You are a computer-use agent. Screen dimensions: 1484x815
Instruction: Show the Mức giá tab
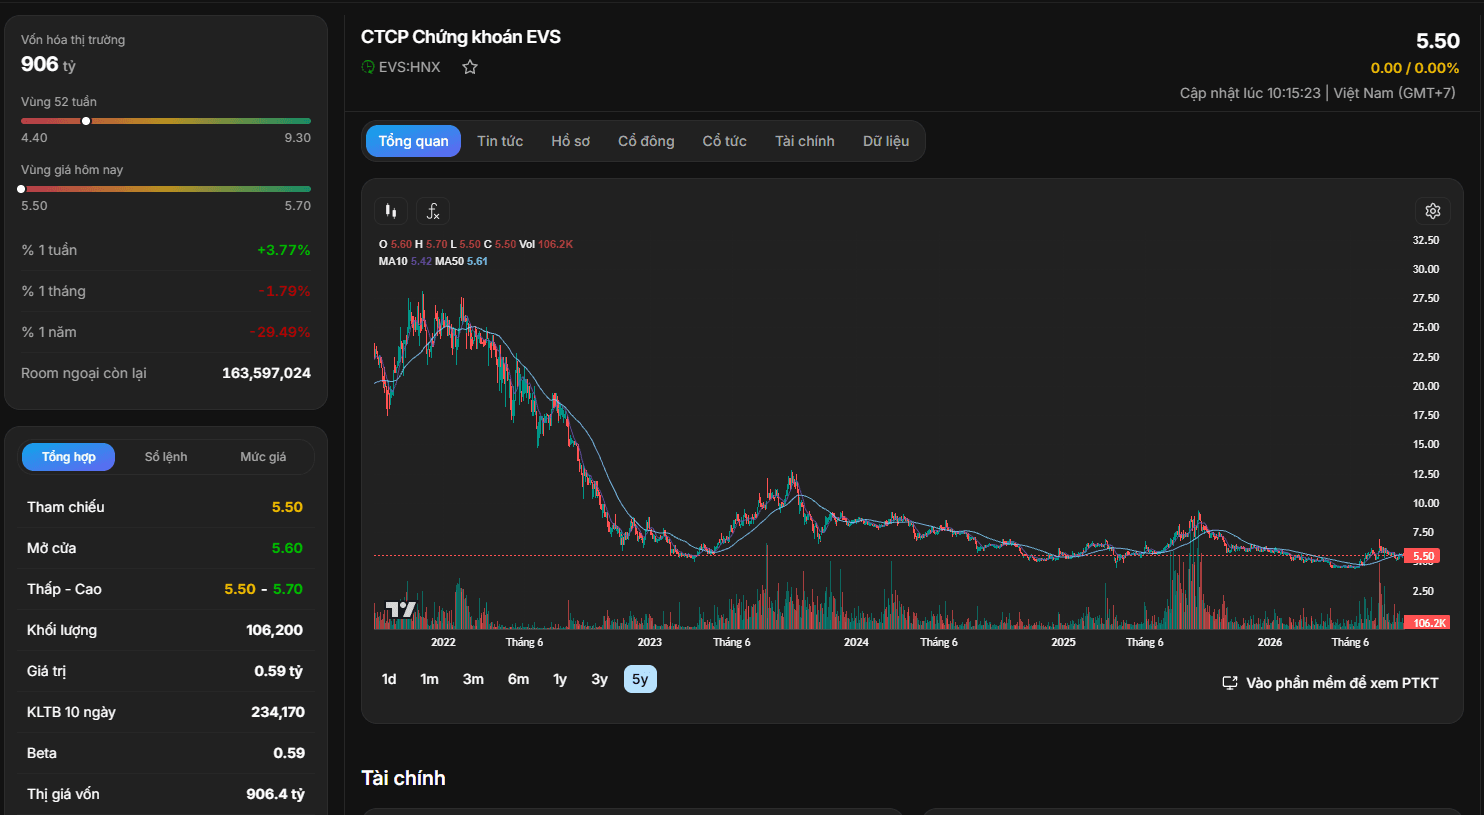[263, 457]
